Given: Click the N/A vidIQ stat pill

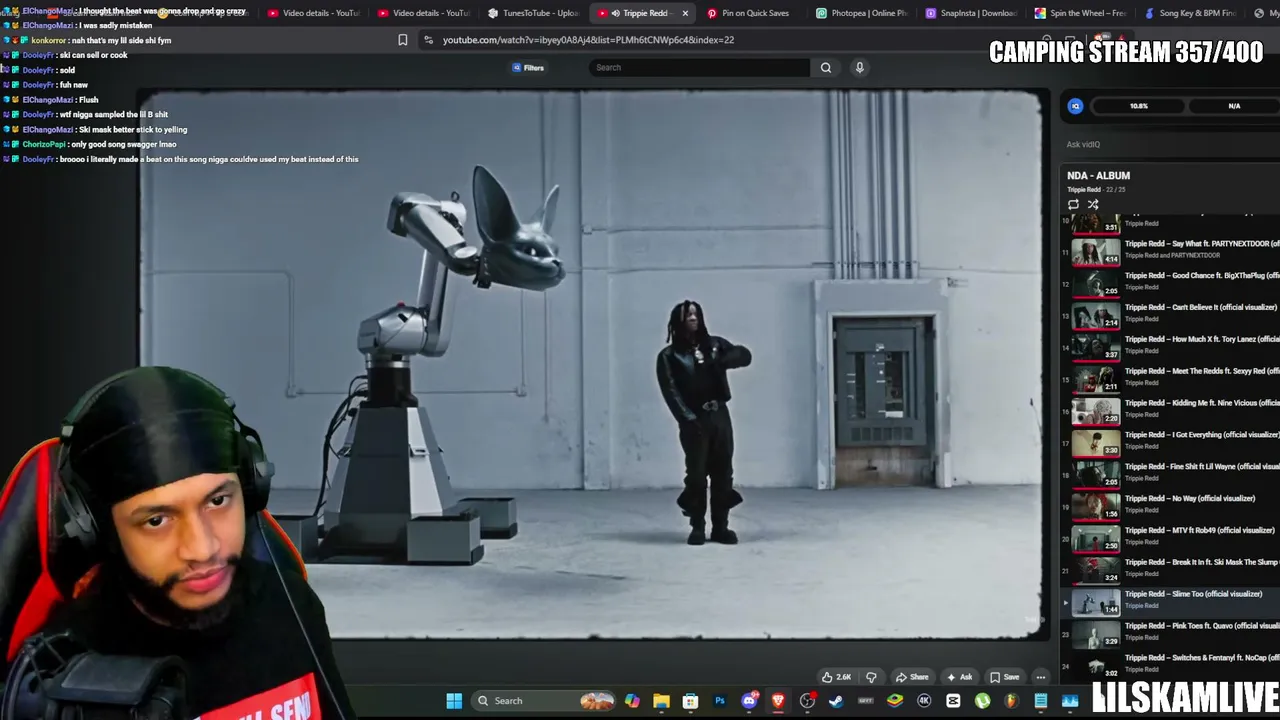Looking at the screenshot, I should pyautogui.click(x=1234, y=106).
